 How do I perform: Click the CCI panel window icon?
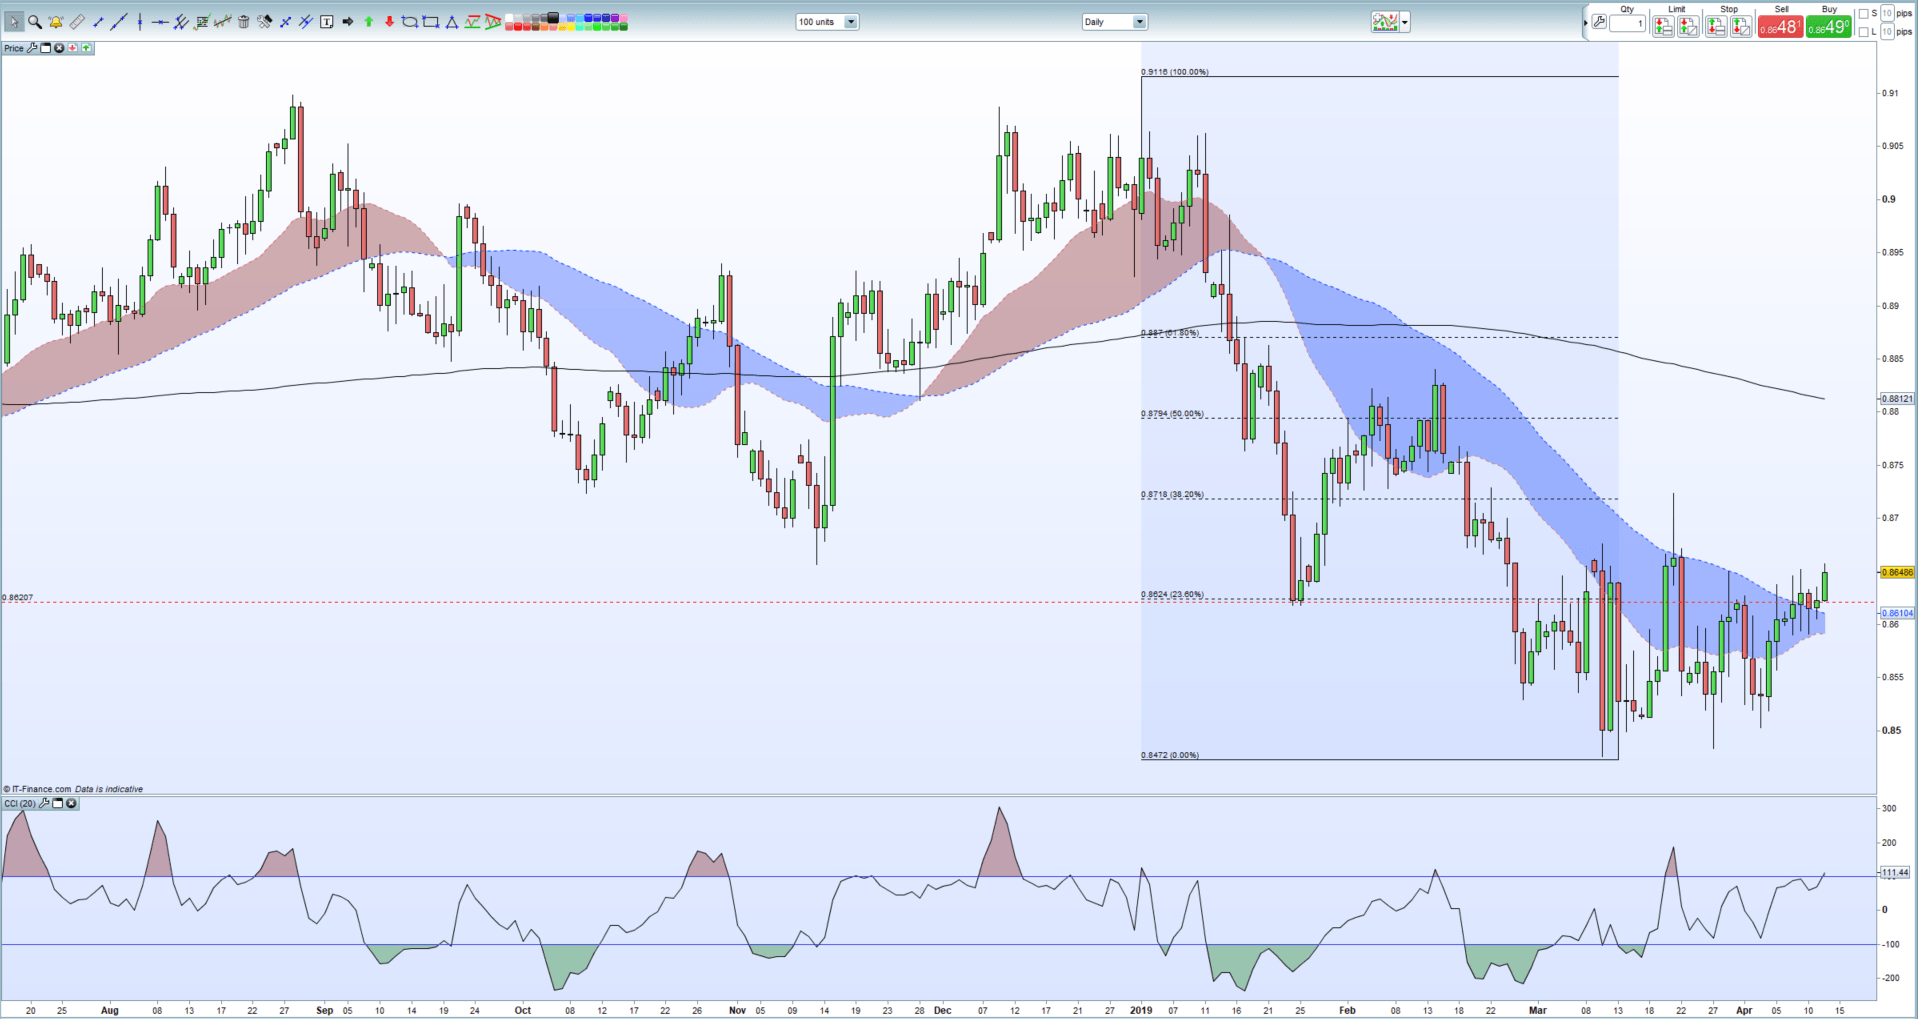click(57, 803)
